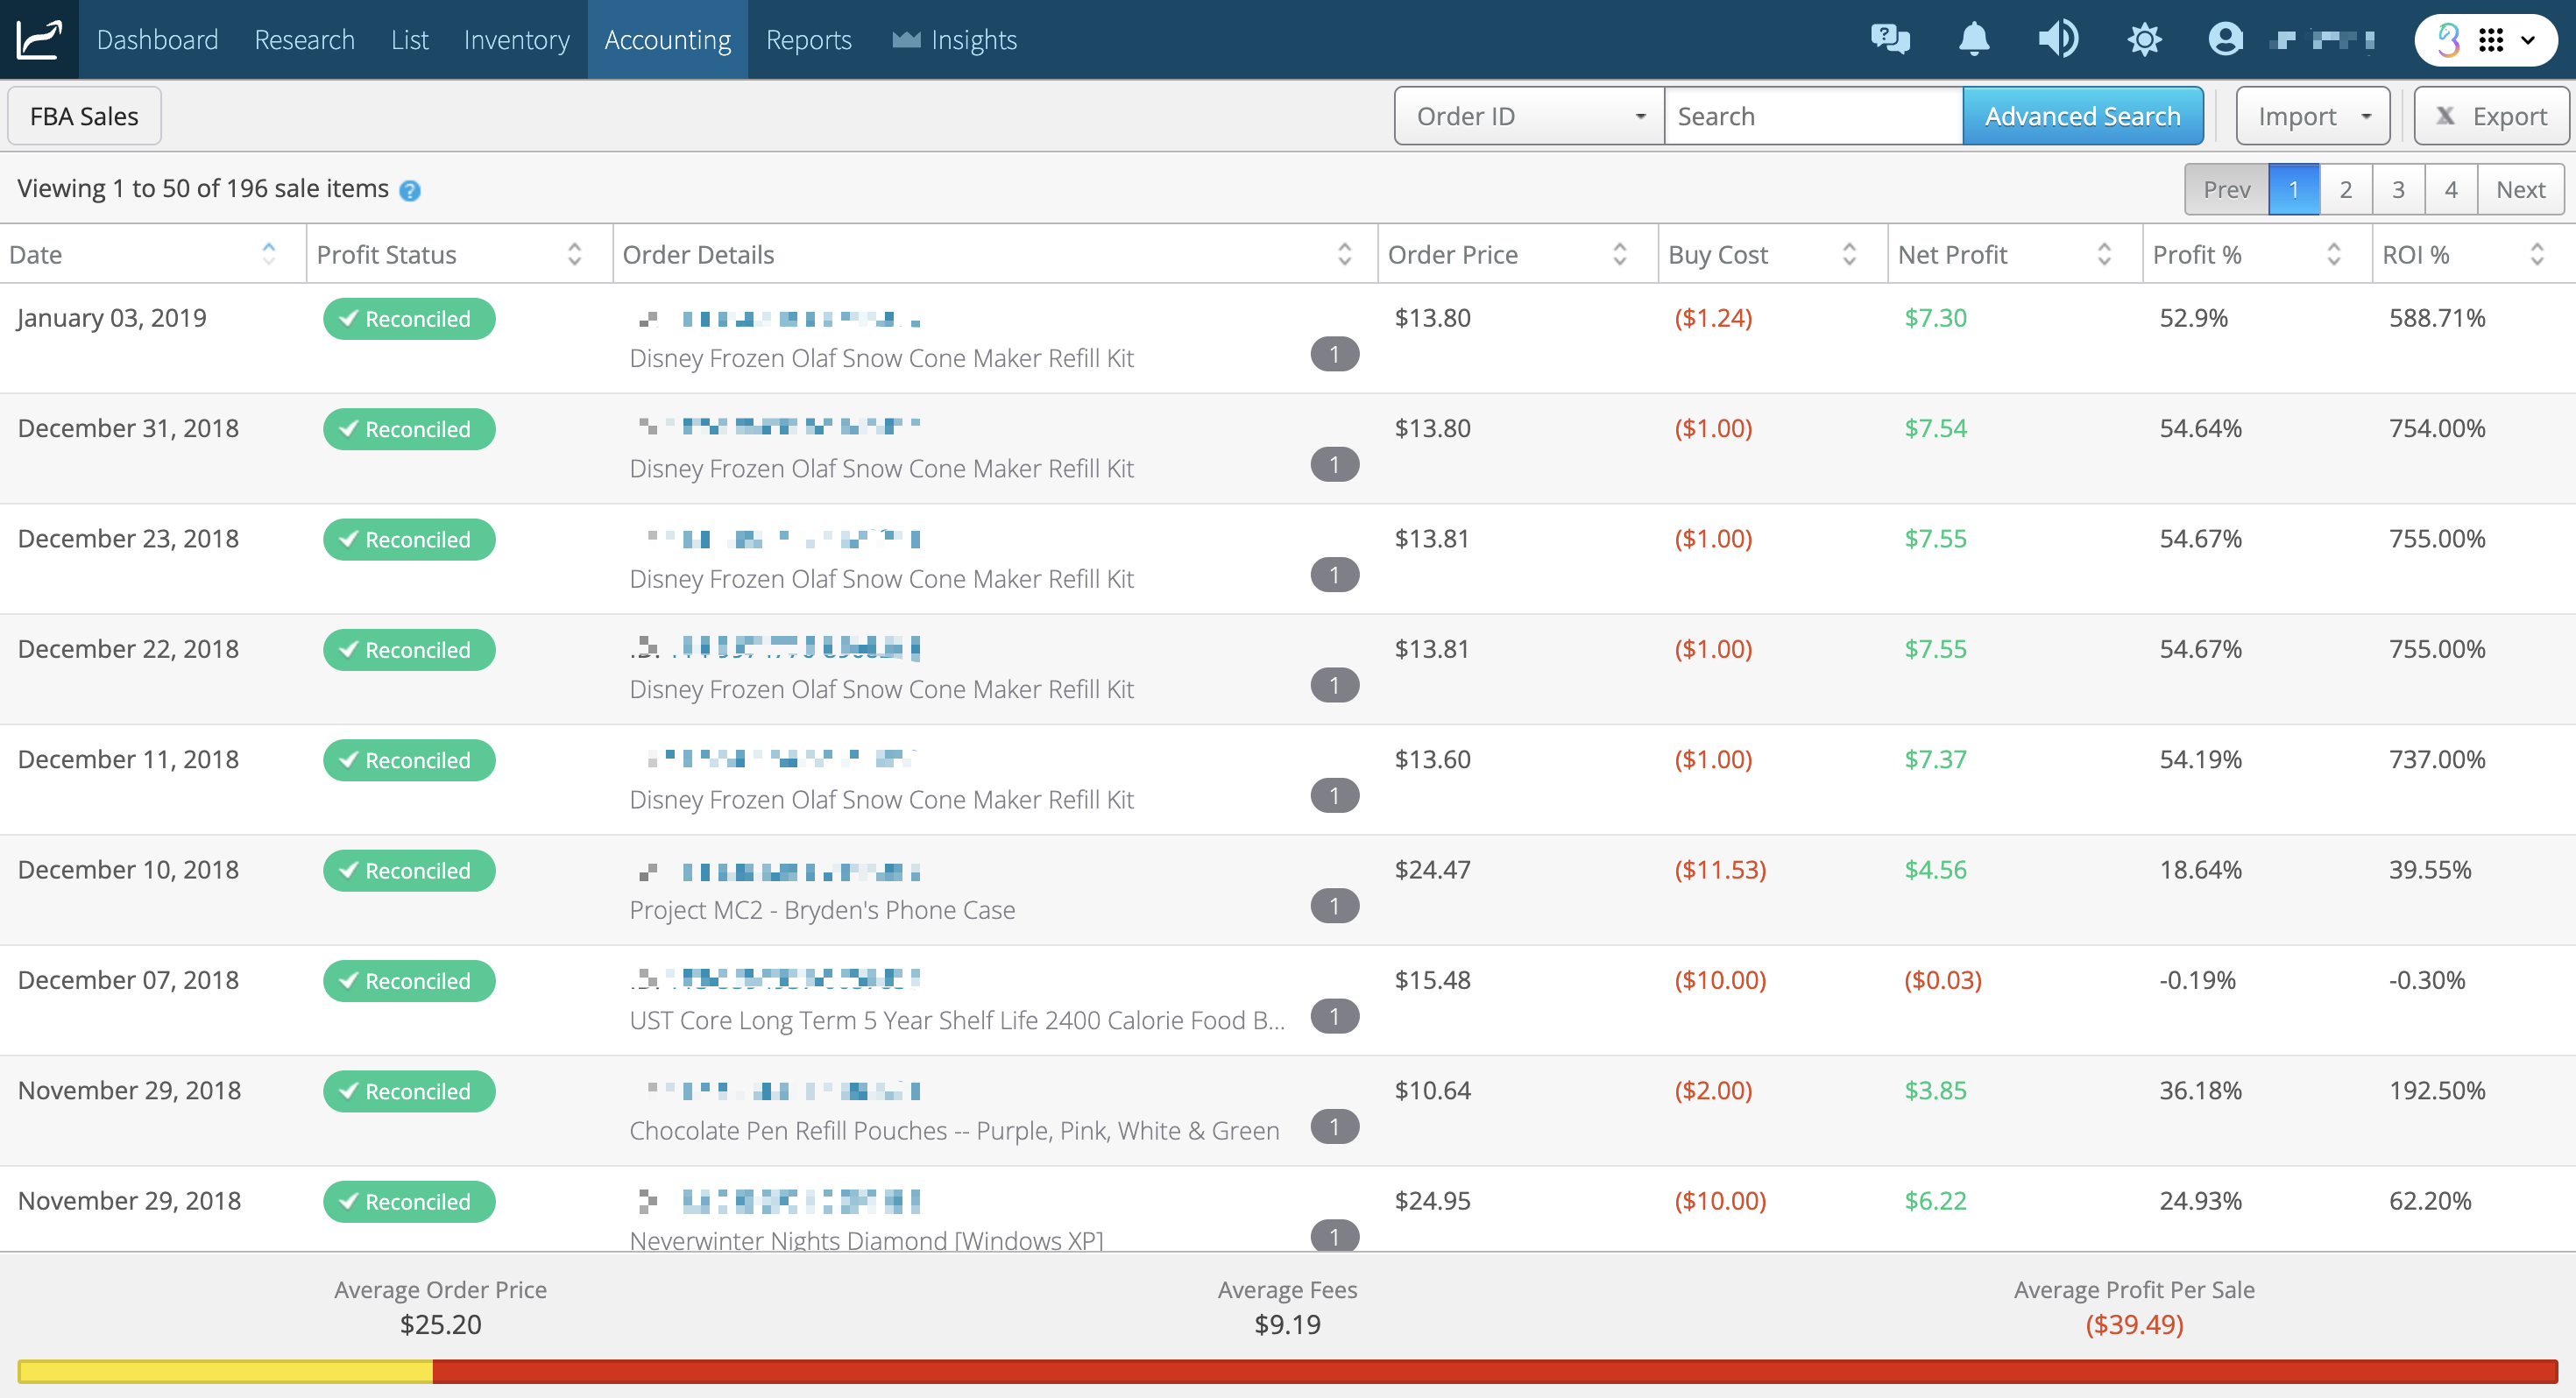Click quantity badge for January 03, 2019 order

coord(1334,354)
